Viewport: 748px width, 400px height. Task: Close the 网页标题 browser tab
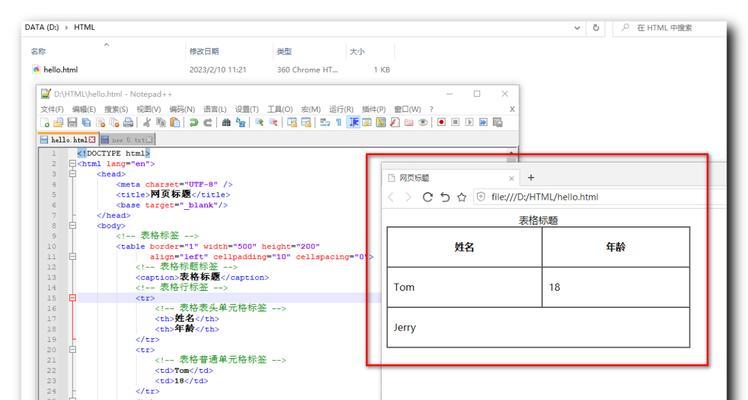point(511,178)
